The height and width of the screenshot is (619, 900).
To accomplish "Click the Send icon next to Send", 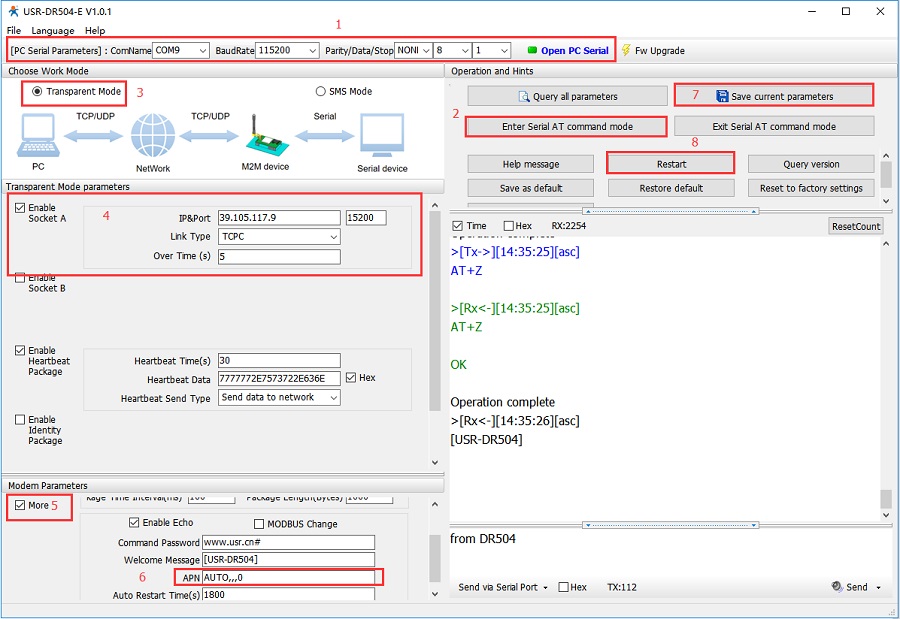I will click(837, 586).
